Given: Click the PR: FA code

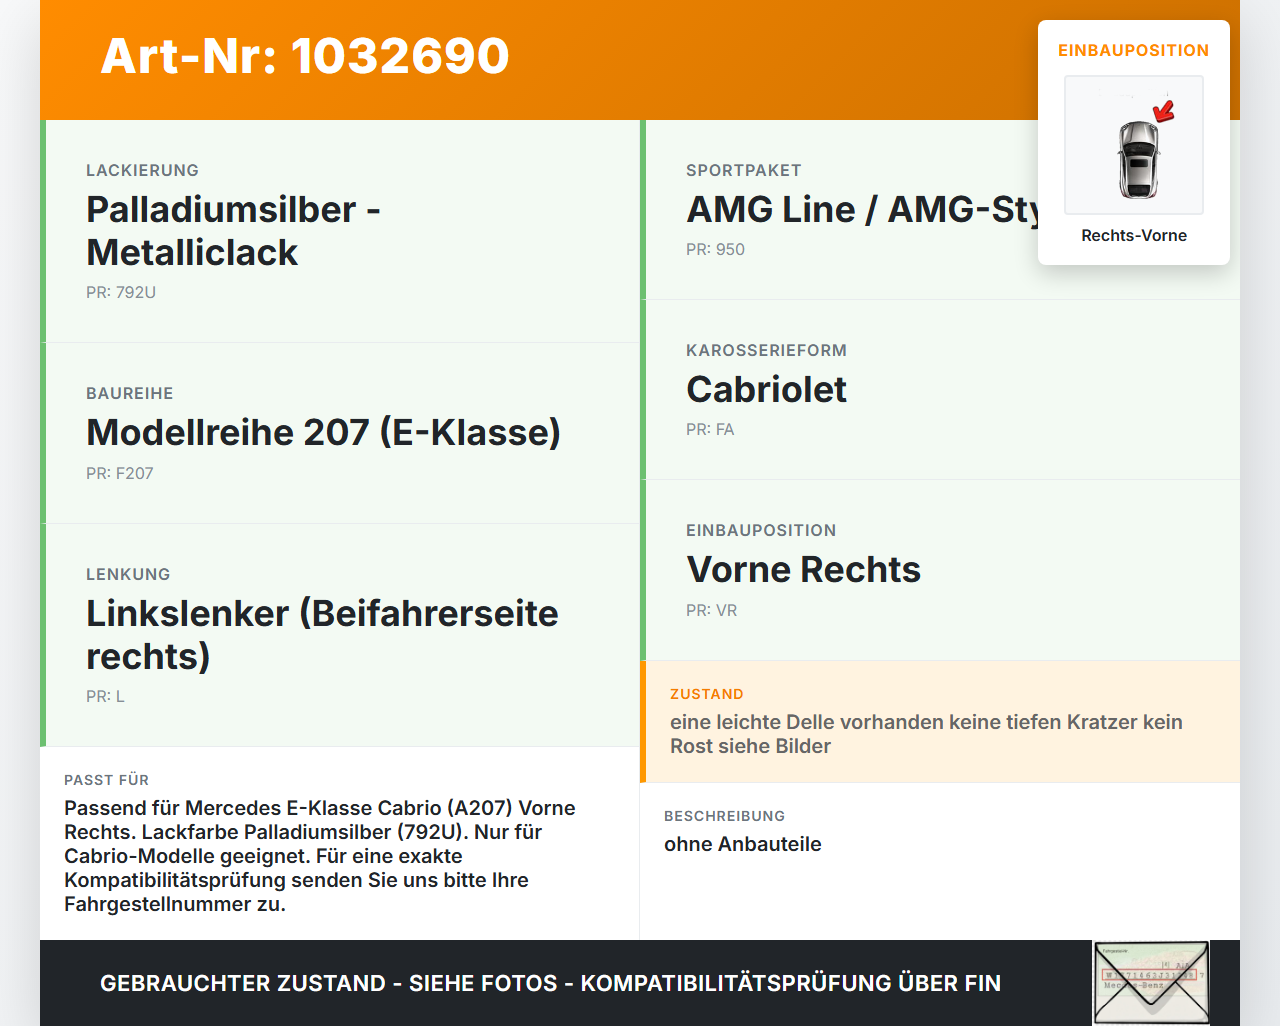Looking at the screenshot, I should pos(710,430).
